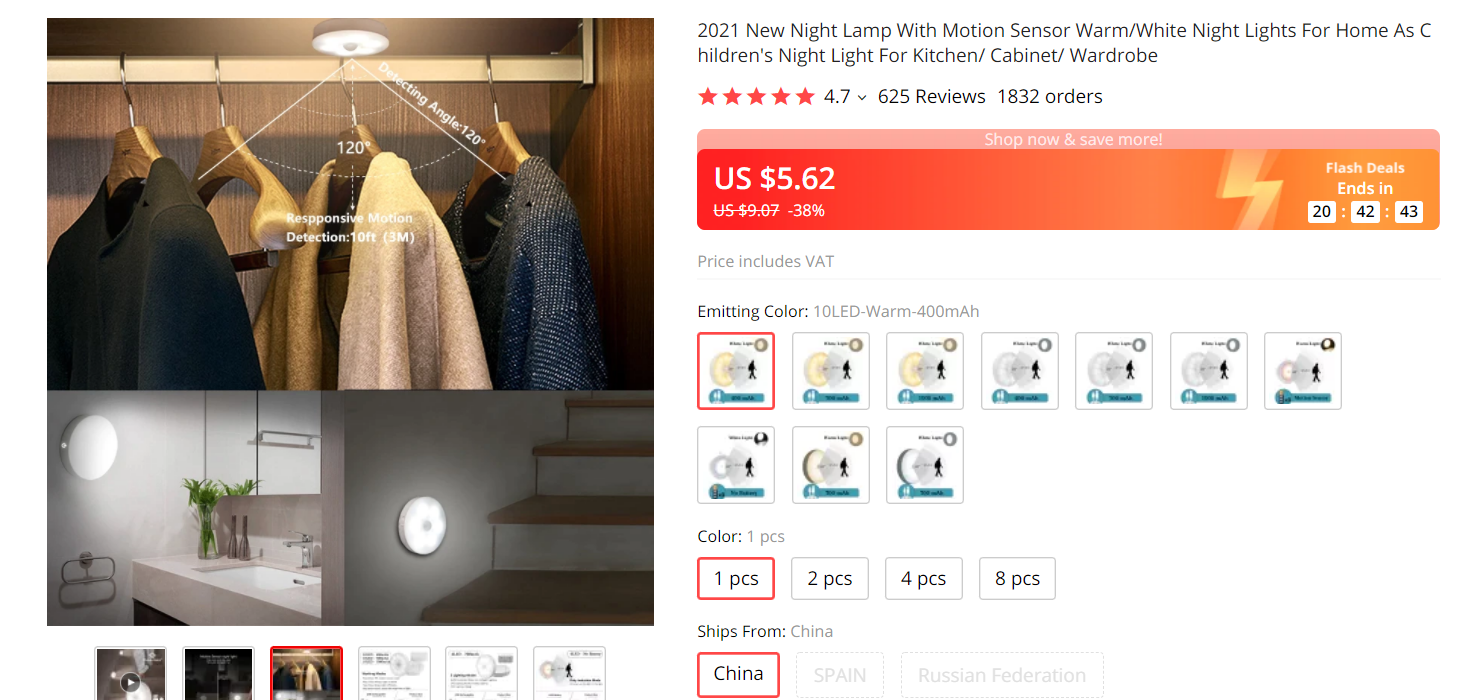Open the 625 Reviews link
1474x700 pixels.
coord(931,96)
